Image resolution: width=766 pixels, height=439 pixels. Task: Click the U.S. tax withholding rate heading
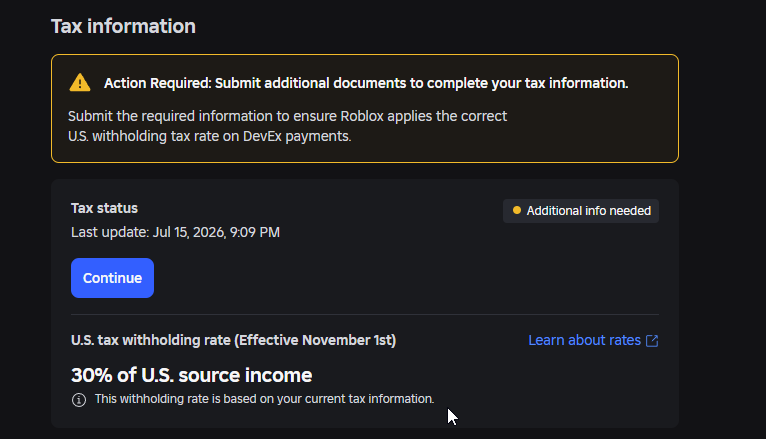point(234,340)
